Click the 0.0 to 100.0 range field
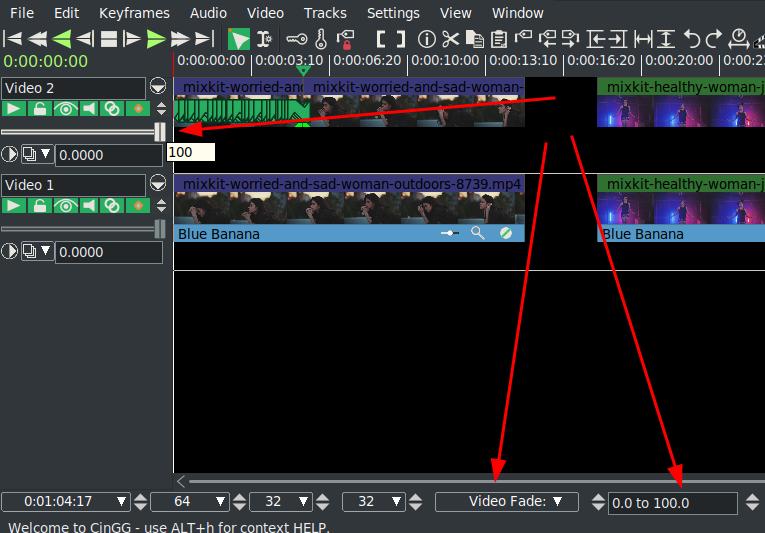 (x=672, y=503)
